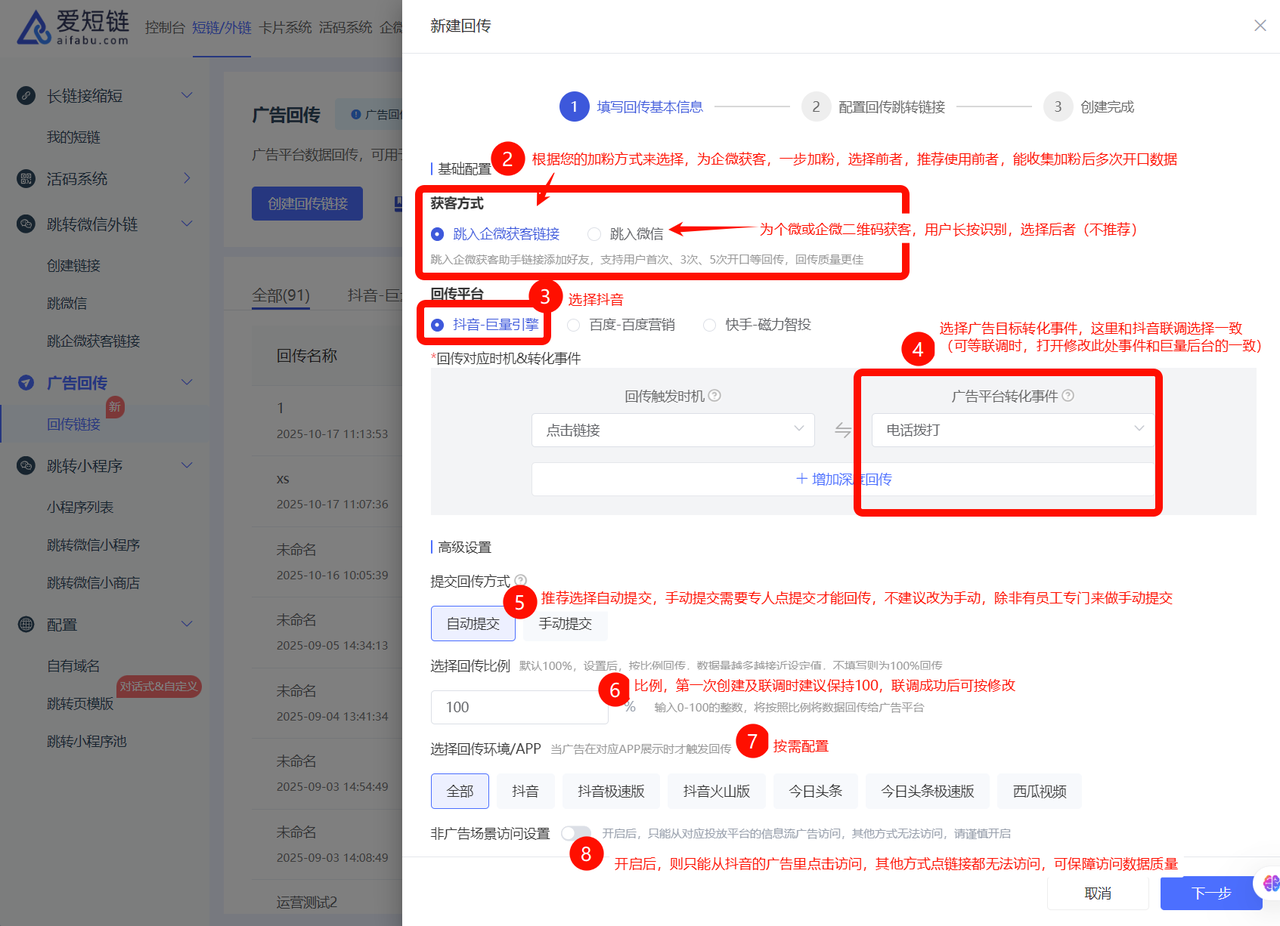The image size is (1280, 926).
Task: Select 百度-百度营销 as the callback platform
Action: (x=573, y=325)
